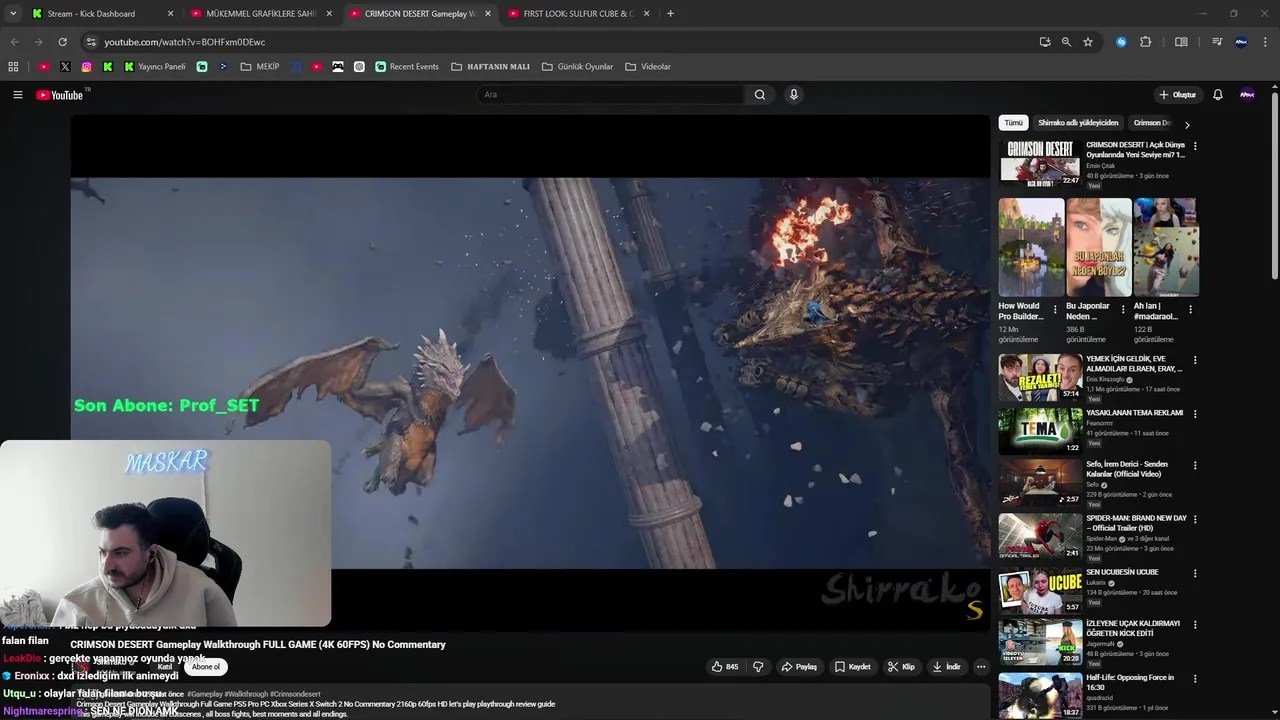Open more actions menu under the video

(x=981, y=667)
